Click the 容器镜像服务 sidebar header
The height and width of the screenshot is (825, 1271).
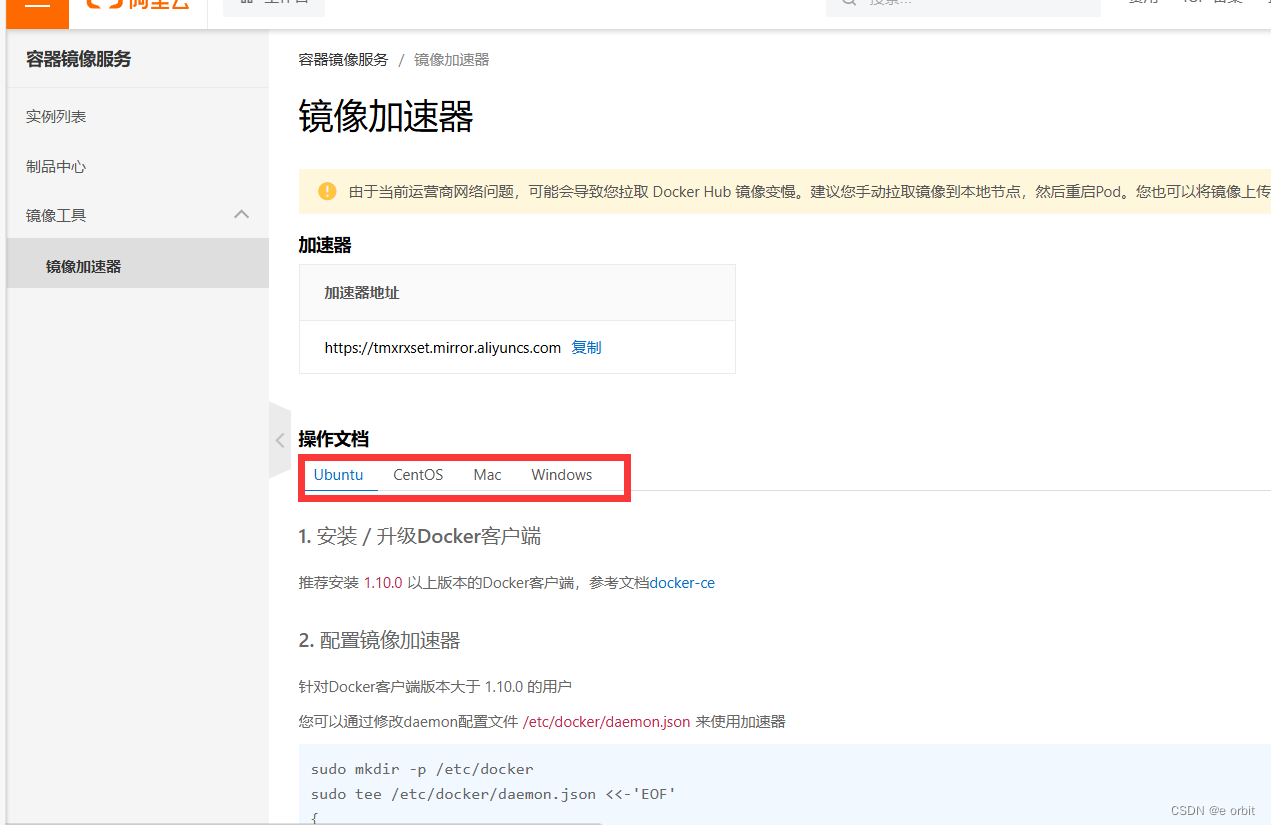[78, 59]
